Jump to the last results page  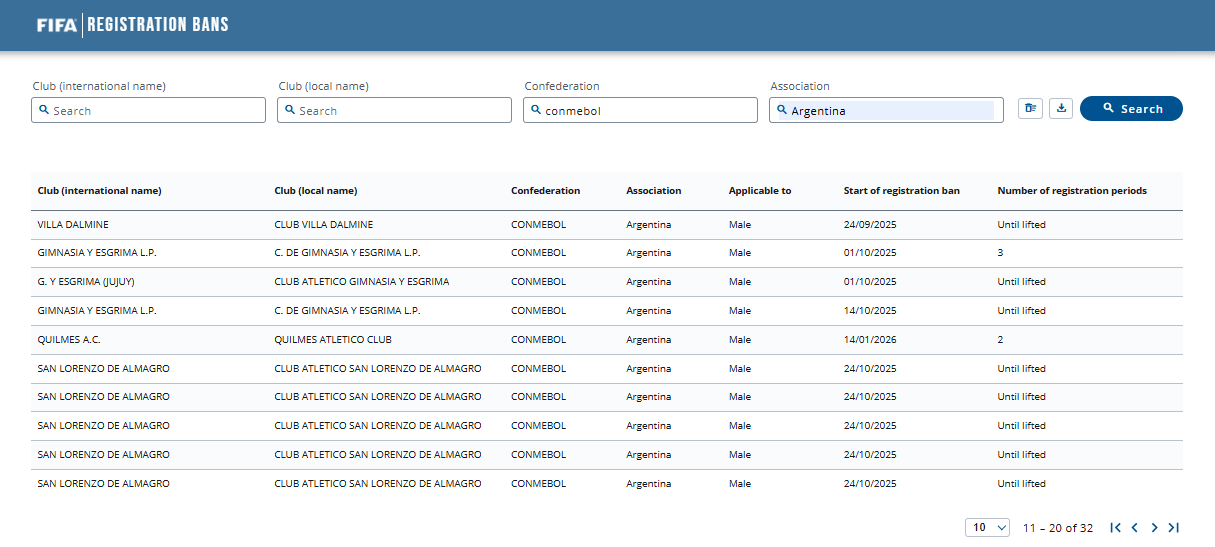click(1174, 528)
